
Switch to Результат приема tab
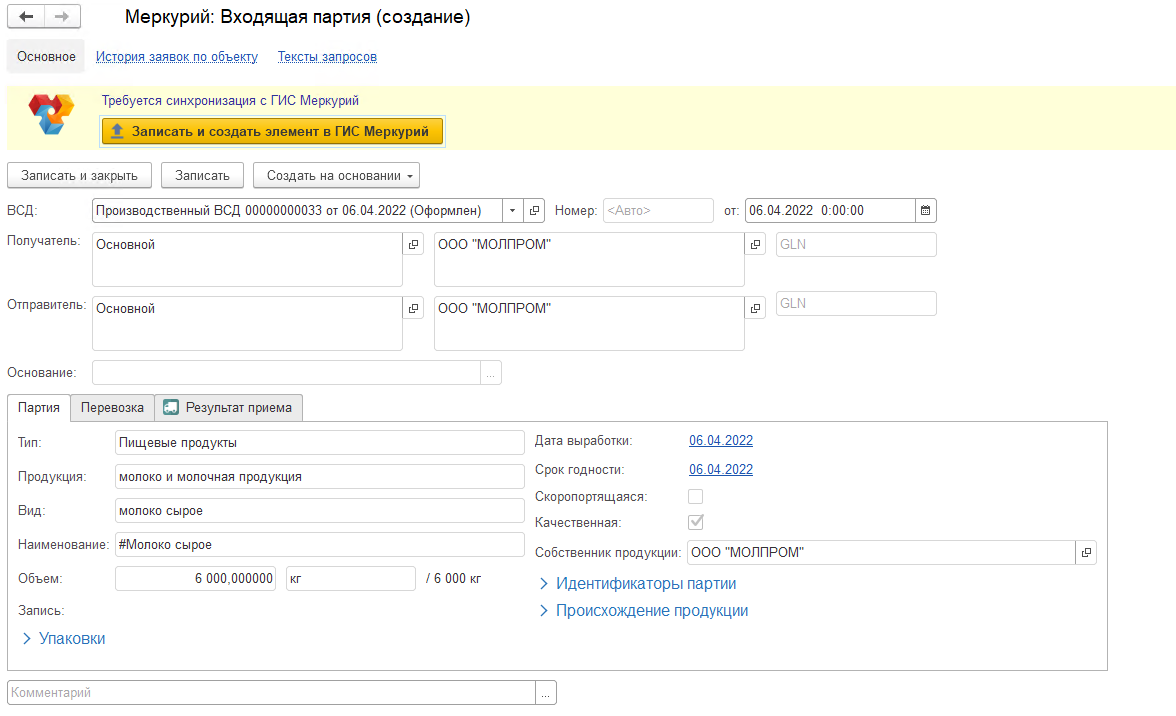pos(228,407)
